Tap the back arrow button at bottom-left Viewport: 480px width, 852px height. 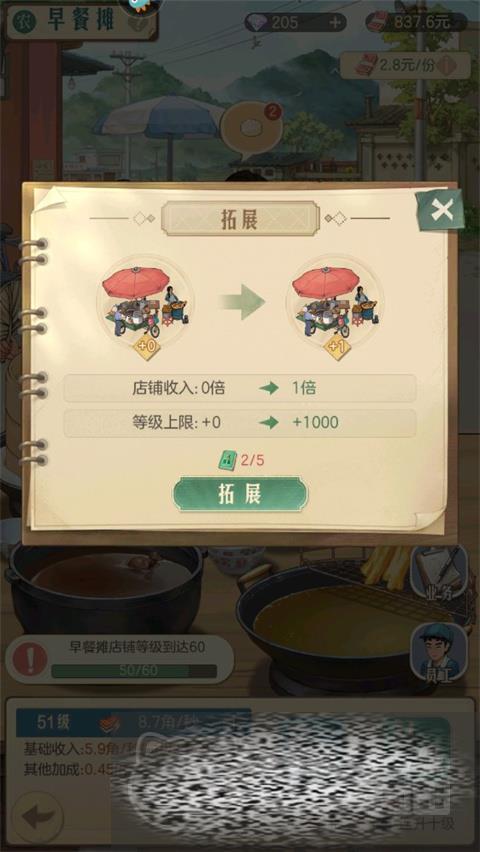coord(38,817)
